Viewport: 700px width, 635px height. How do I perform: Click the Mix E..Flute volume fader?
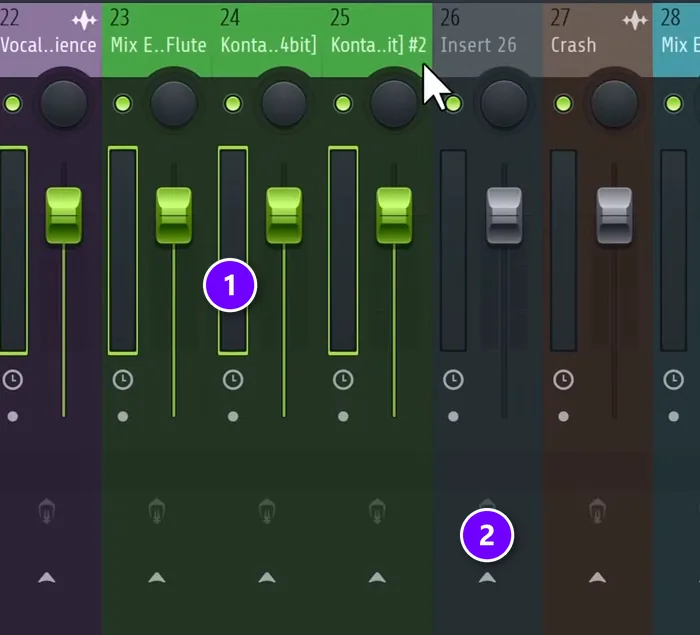coord(174,216)
